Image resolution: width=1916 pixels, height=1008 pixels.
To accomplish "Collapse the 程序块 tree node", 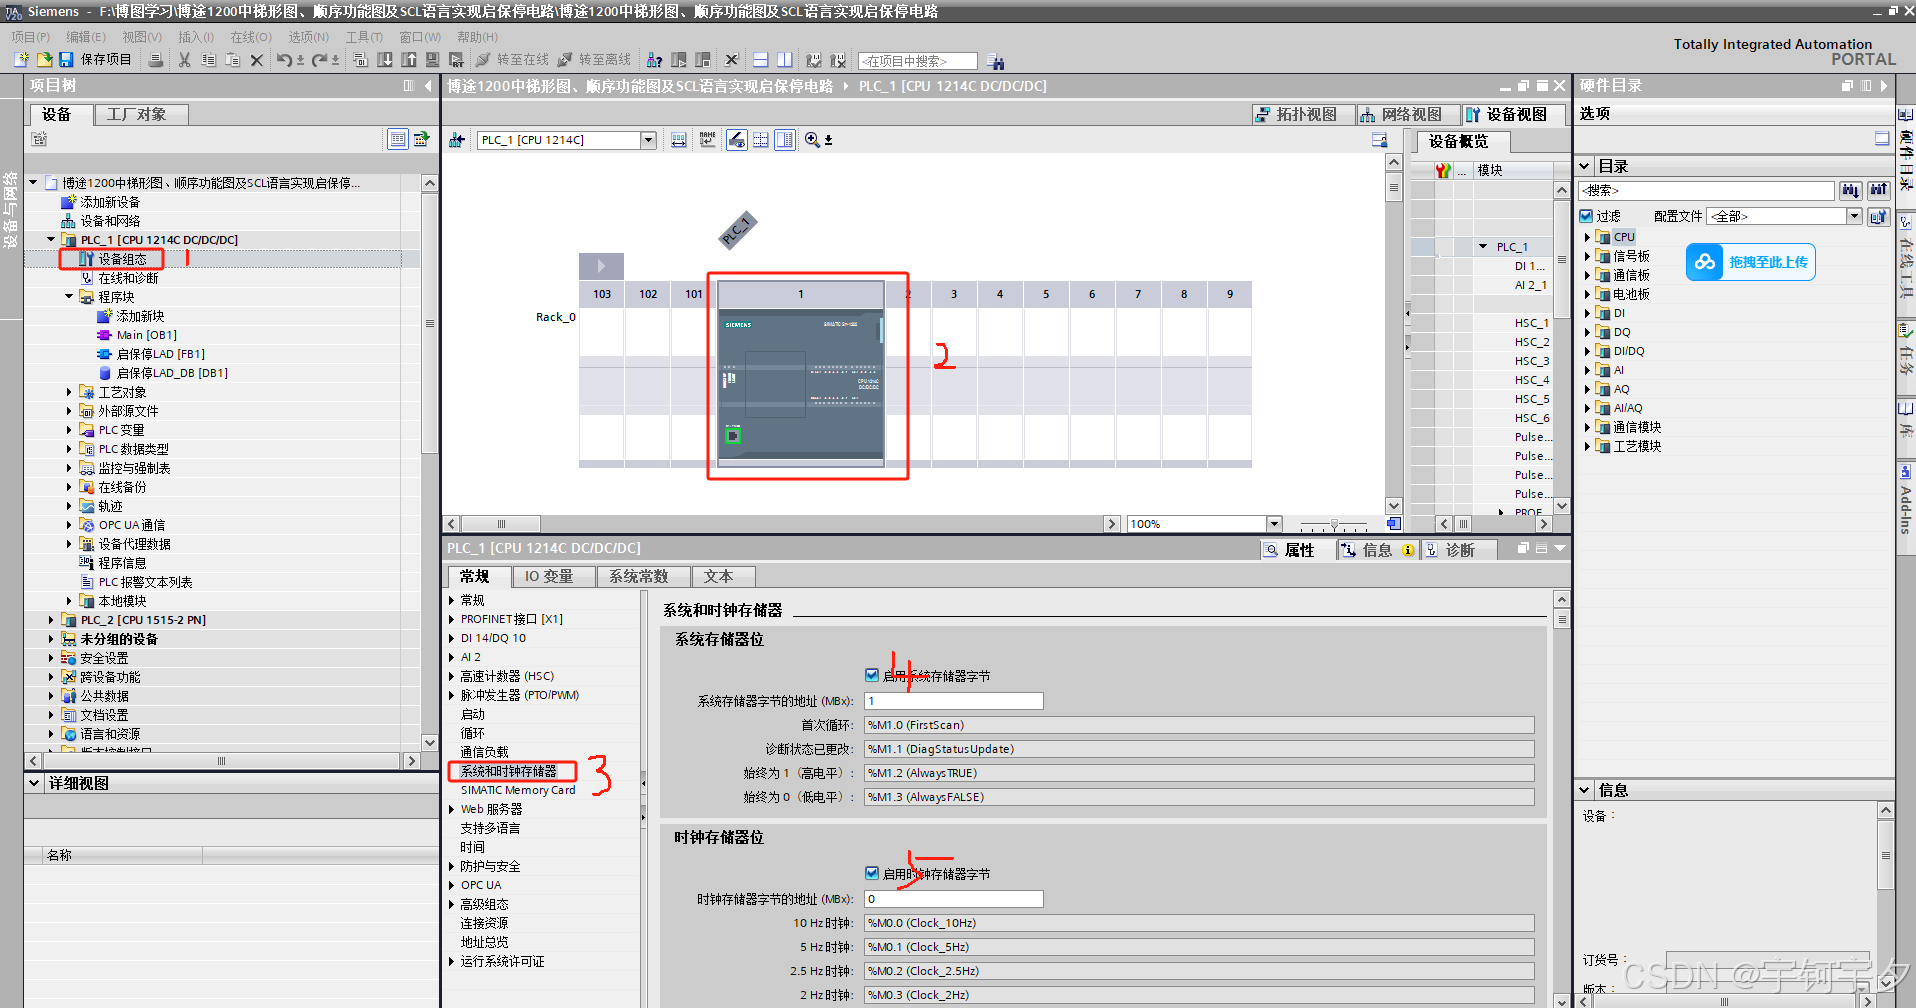I will [x=69, y=297].
